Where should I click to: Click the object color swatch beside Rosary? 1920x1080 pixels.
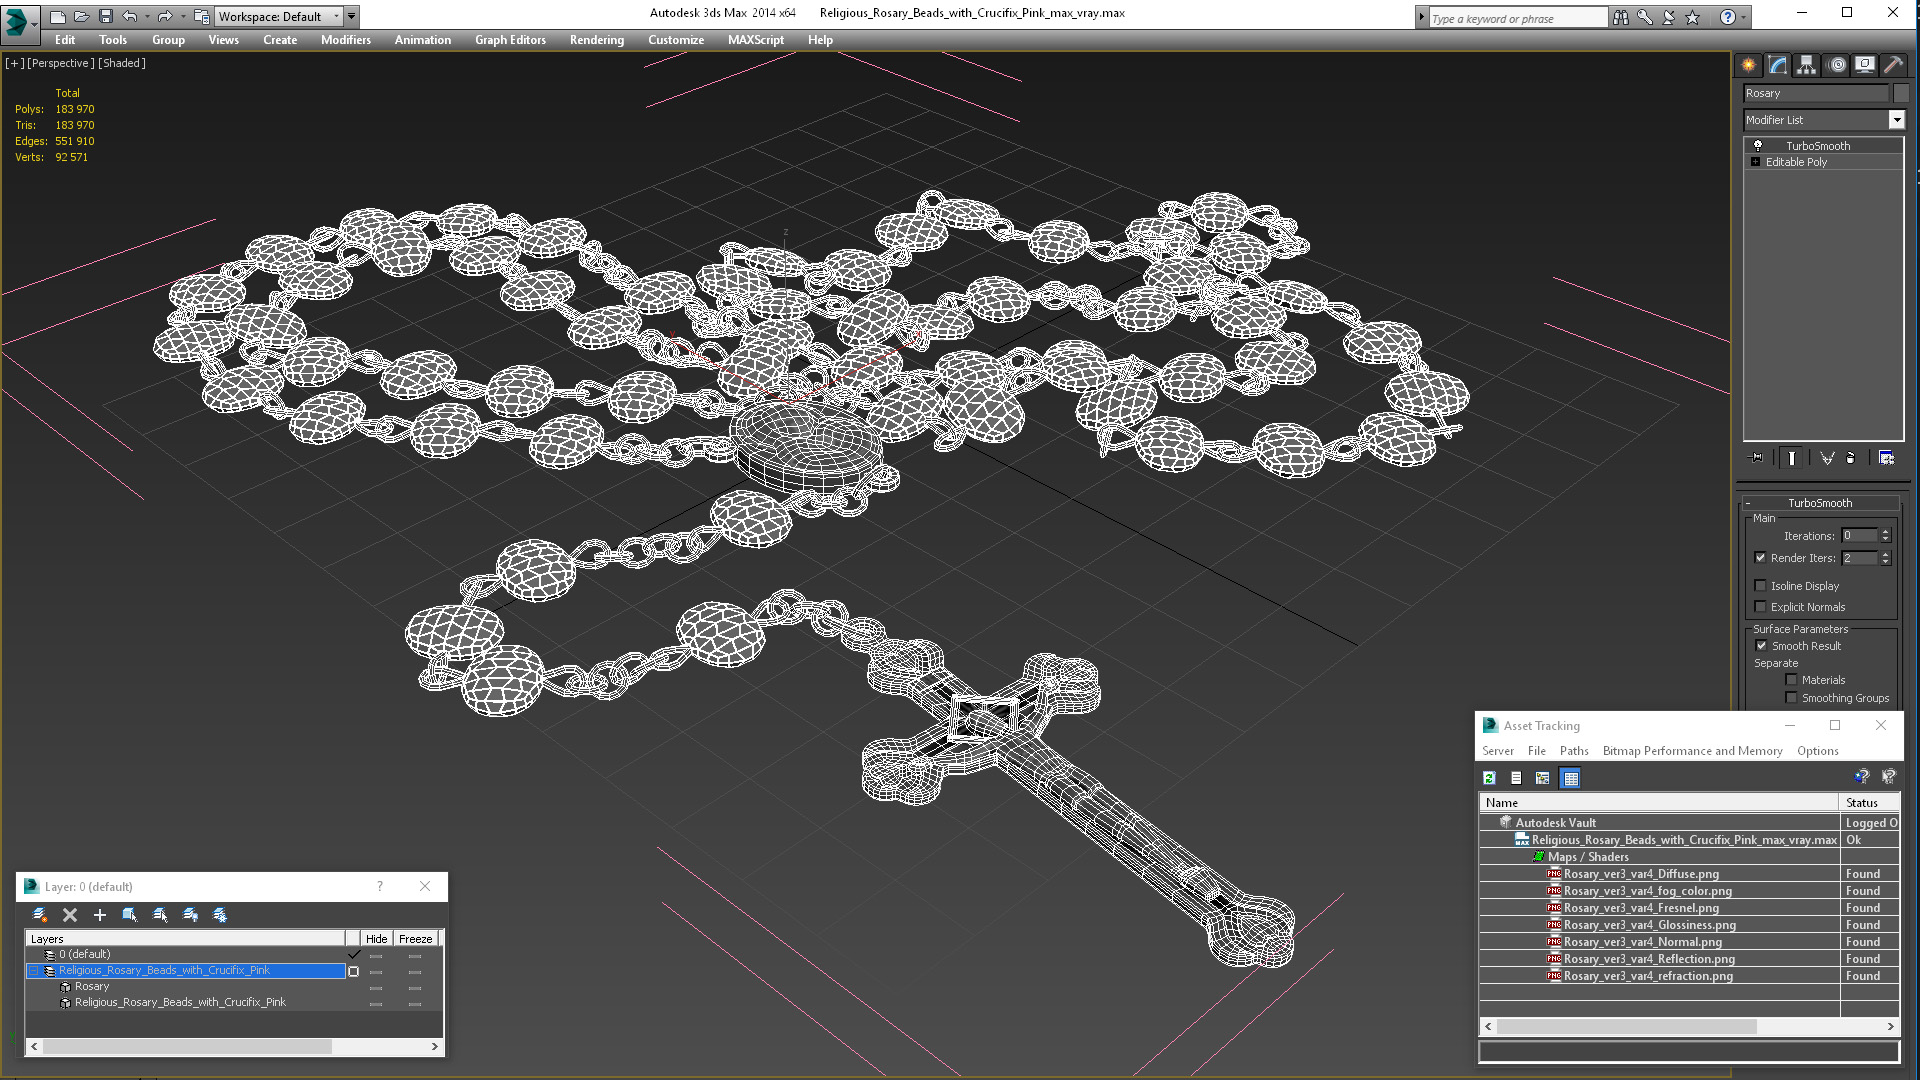(1901, 93)
